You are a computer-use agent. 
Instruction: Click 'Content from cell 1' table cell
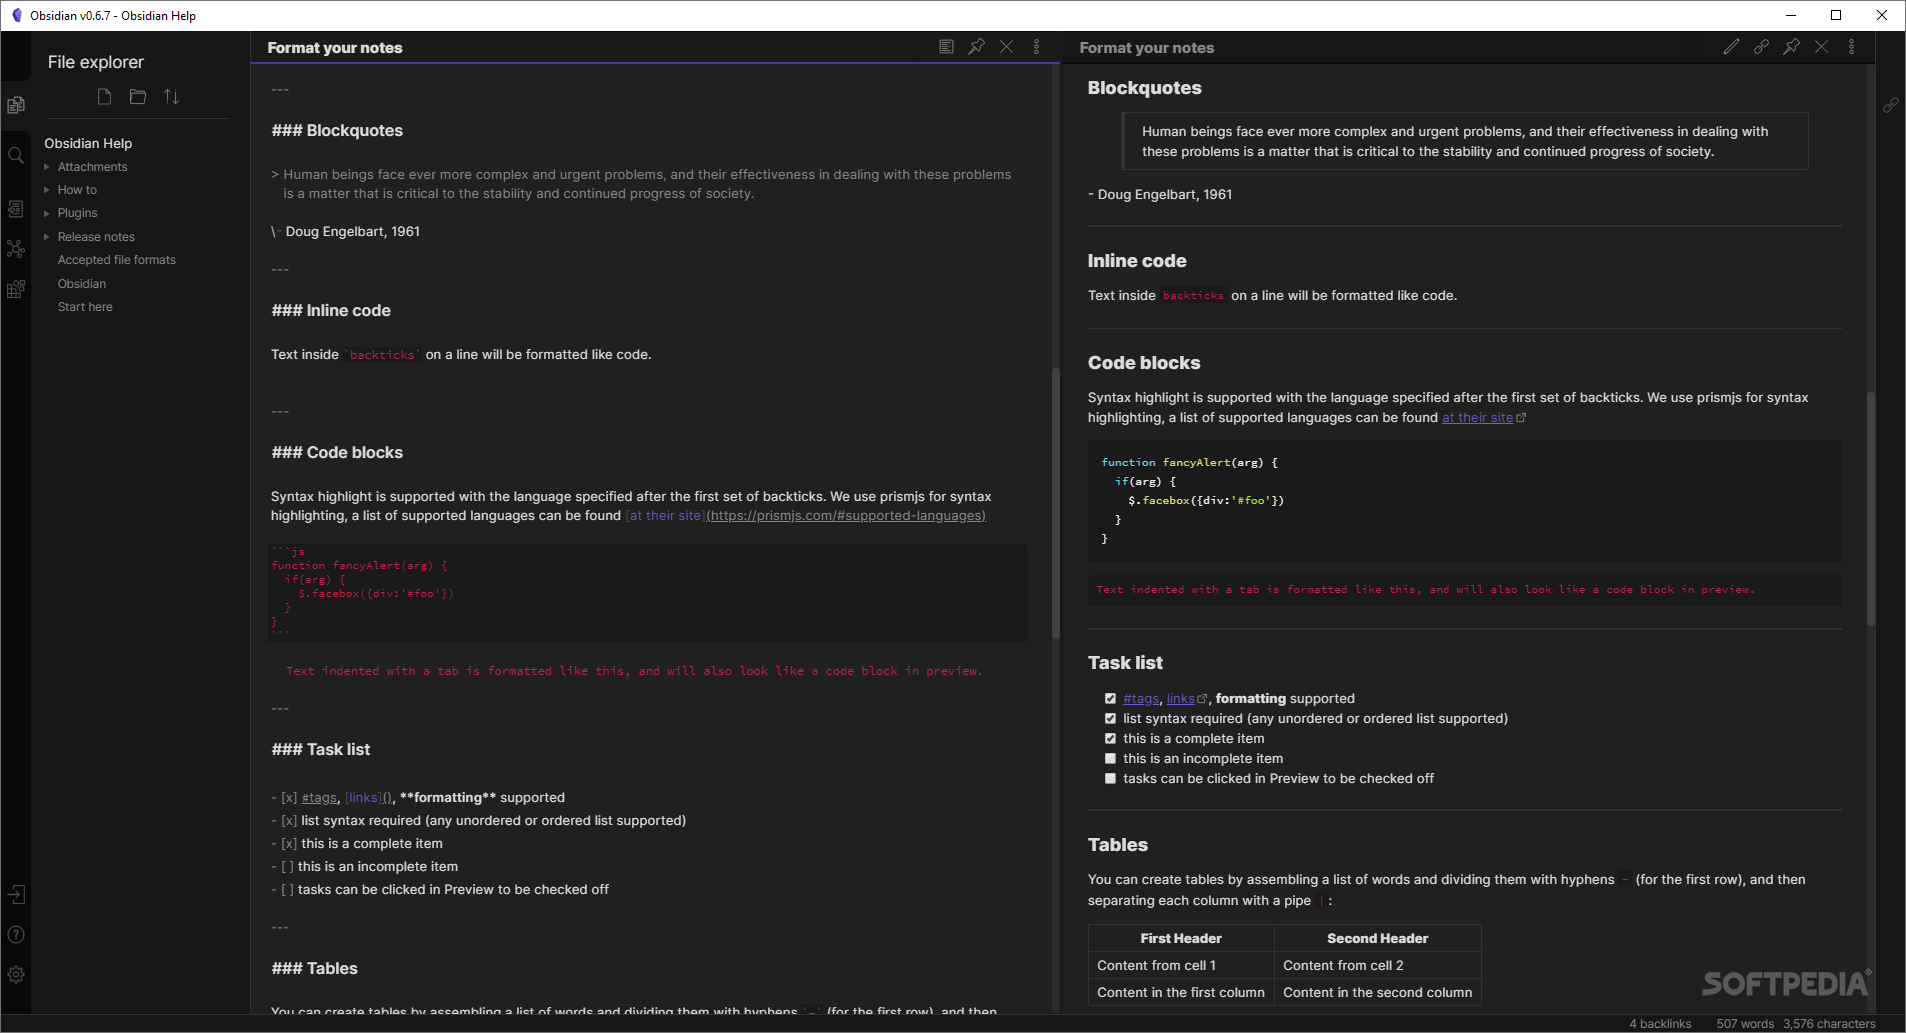click(x=1181, y=966)
